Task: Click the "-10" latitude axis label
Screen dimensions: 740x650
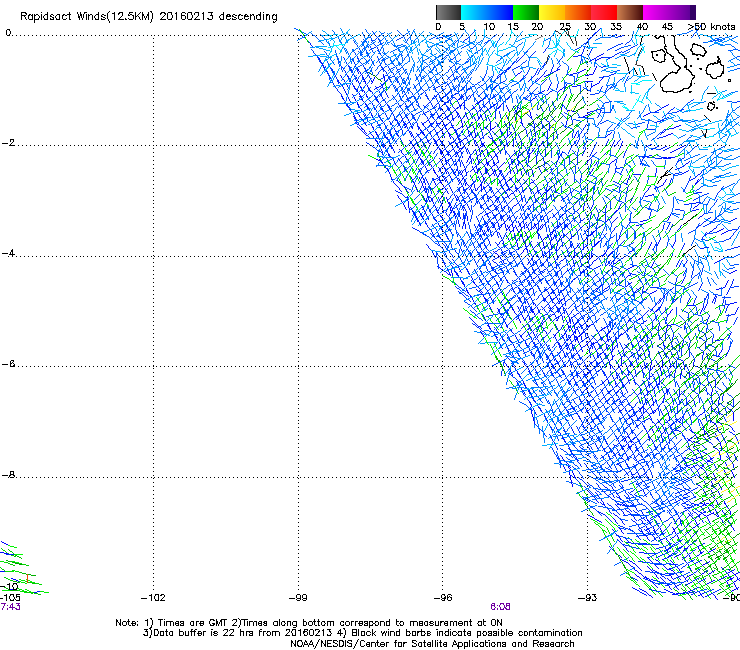Action: point(9,587)
